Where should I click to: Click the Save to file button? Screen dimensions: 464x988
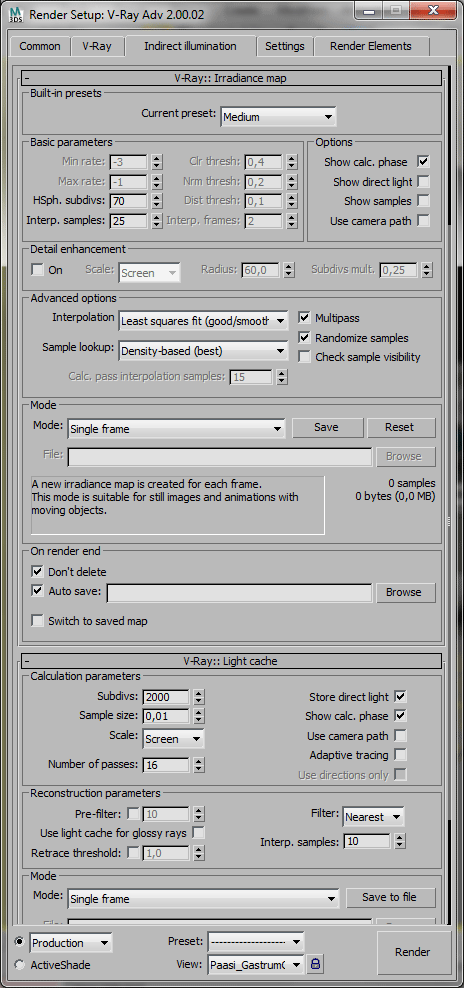(x=389, y=897)
